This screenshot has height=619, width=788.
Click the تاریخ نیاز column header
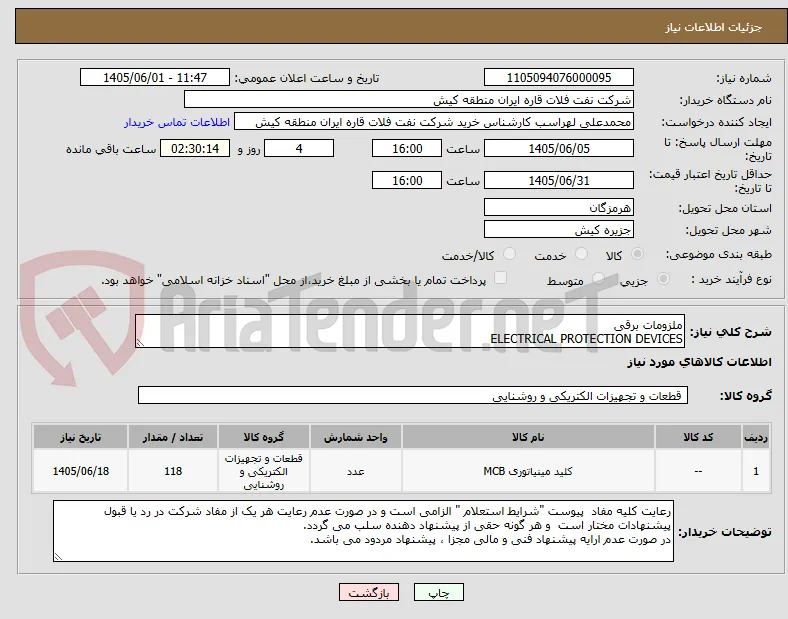(80, 437)
